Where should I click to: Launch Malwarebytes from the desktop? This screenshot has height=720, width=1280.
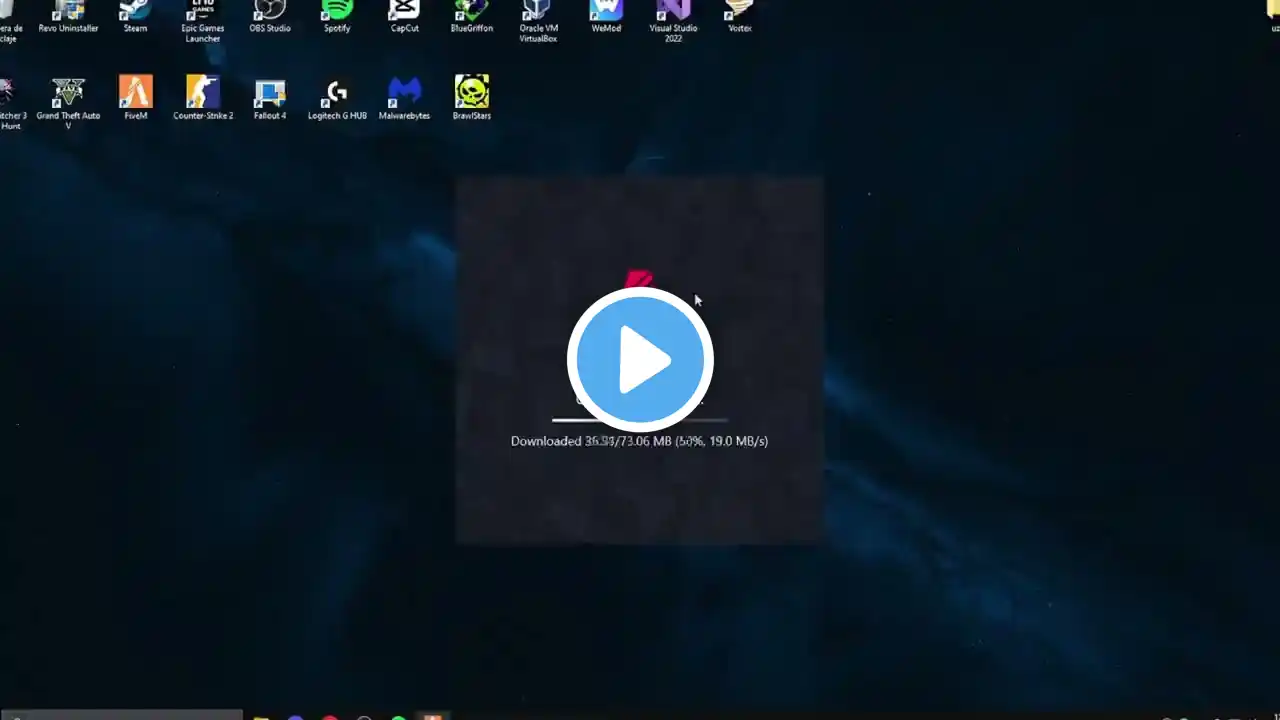[404, 97]
